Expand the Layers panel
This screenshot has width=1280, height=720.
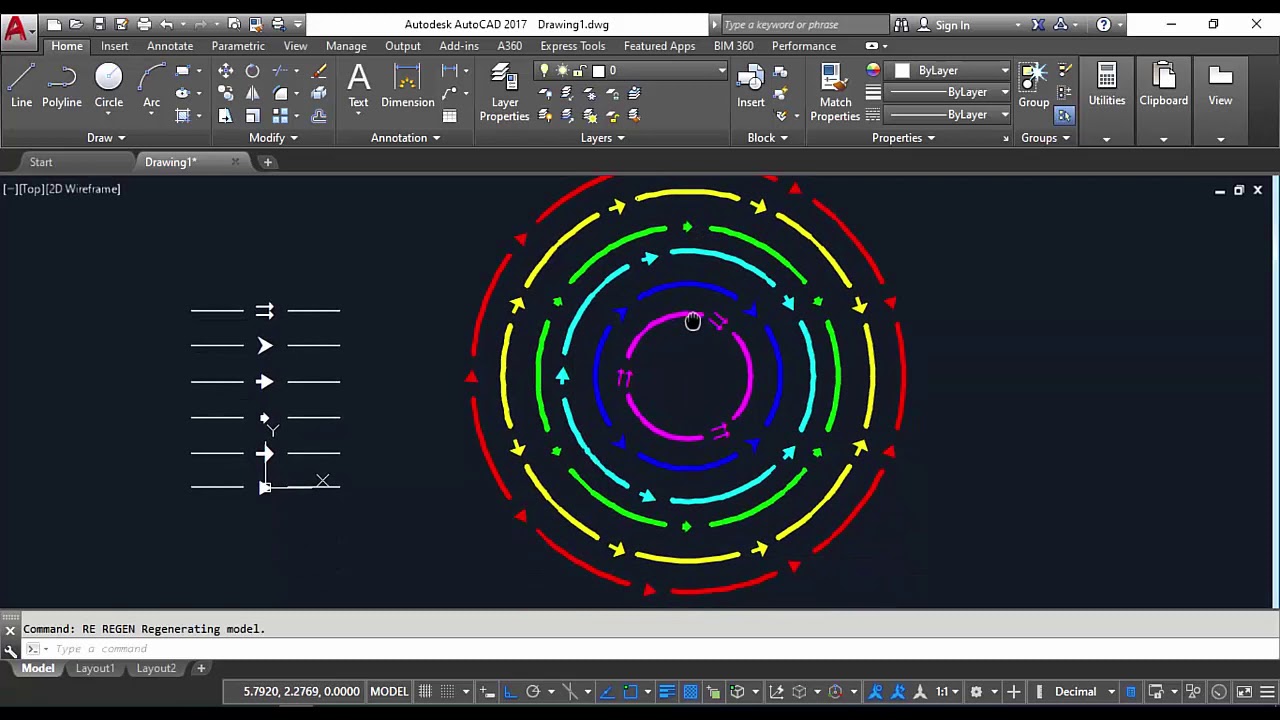coord(603,138)
